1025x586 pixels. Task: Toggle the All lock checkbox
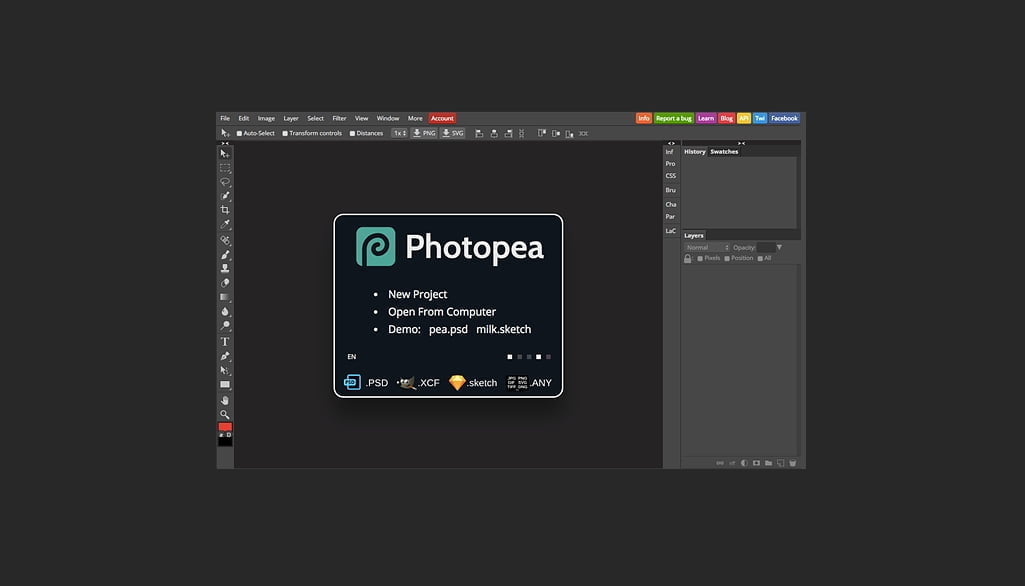[760, 258]
